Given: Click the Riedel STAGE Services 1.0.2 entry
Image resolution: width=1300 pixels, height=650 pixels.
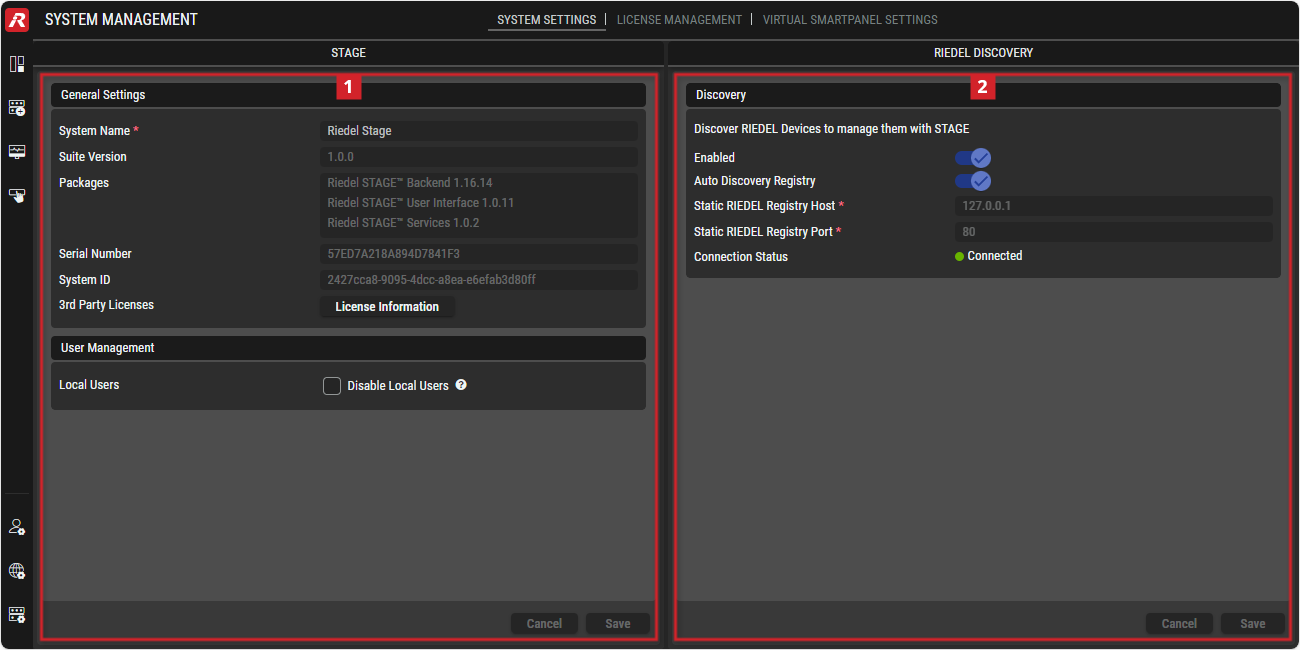Looking at the screenshot, I should tap(403, 223).
